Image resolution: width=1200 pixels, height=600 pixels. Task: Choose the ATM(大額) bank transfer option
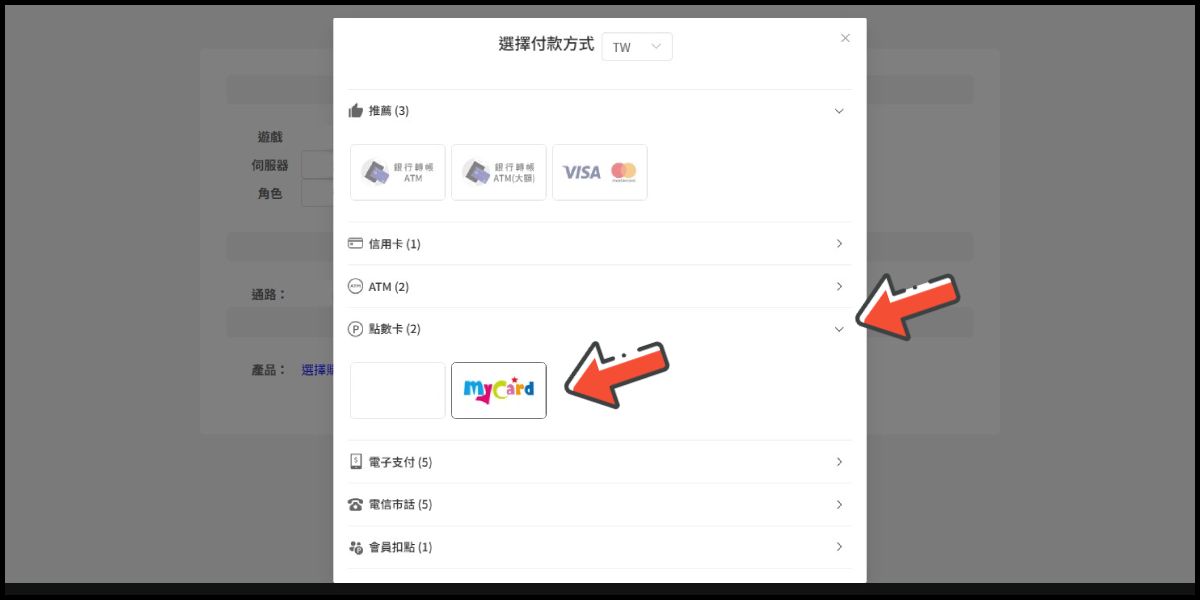coord(498,172)
